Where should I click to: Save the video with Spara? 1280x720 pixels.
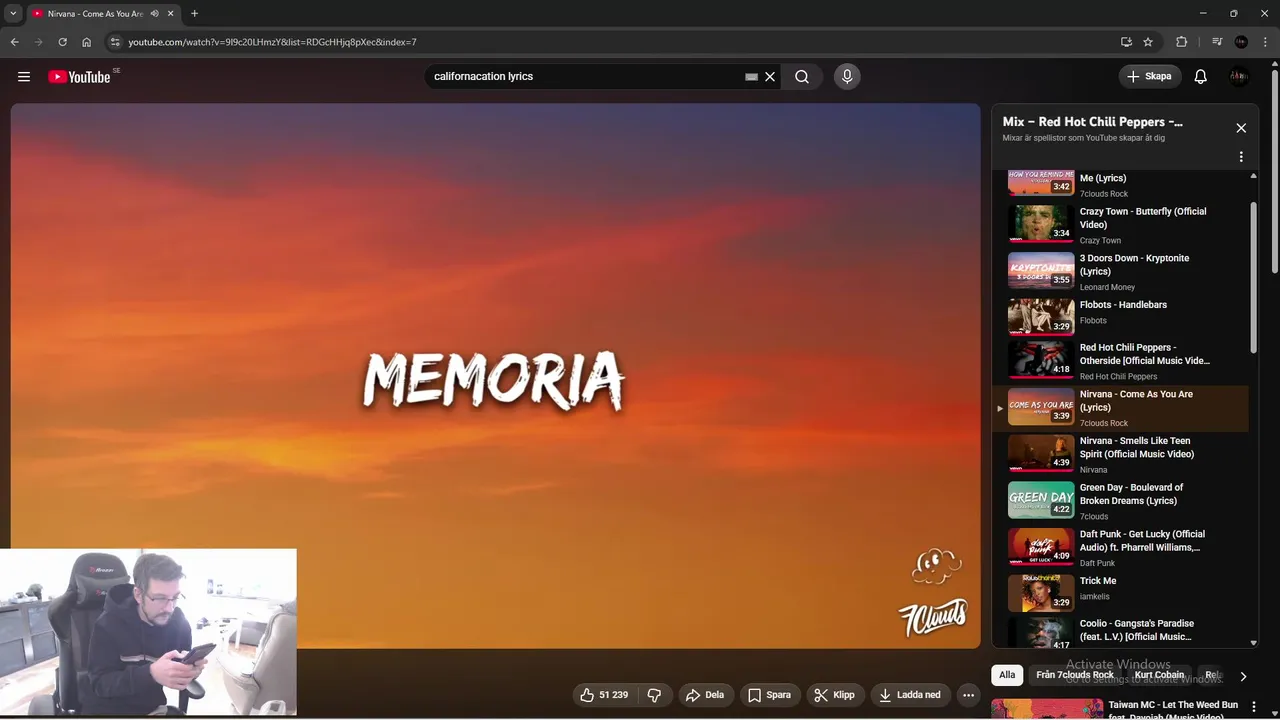(x=770, y=695)
